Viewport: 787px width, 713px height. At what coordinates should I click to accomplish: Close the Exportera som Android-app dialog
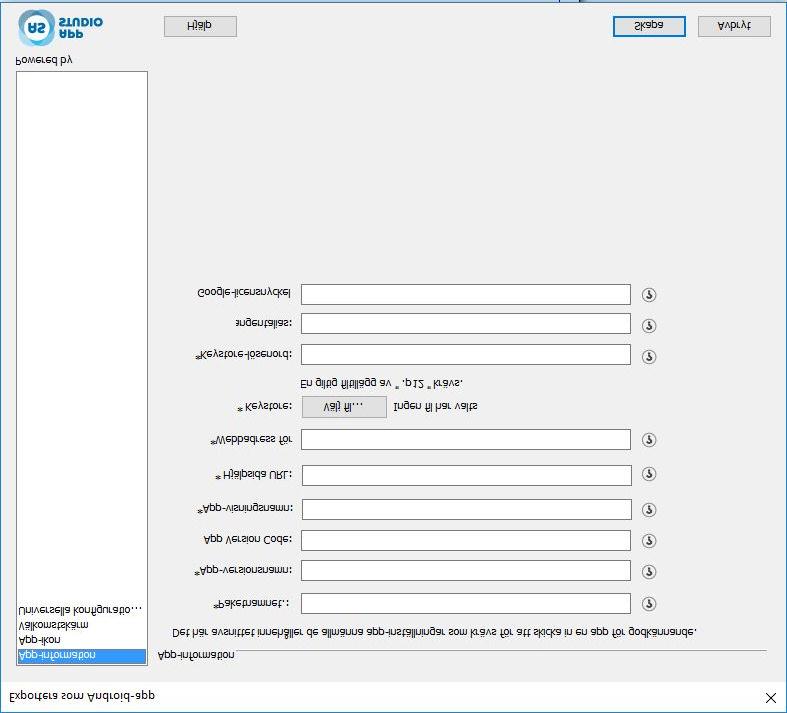(771, 698)
